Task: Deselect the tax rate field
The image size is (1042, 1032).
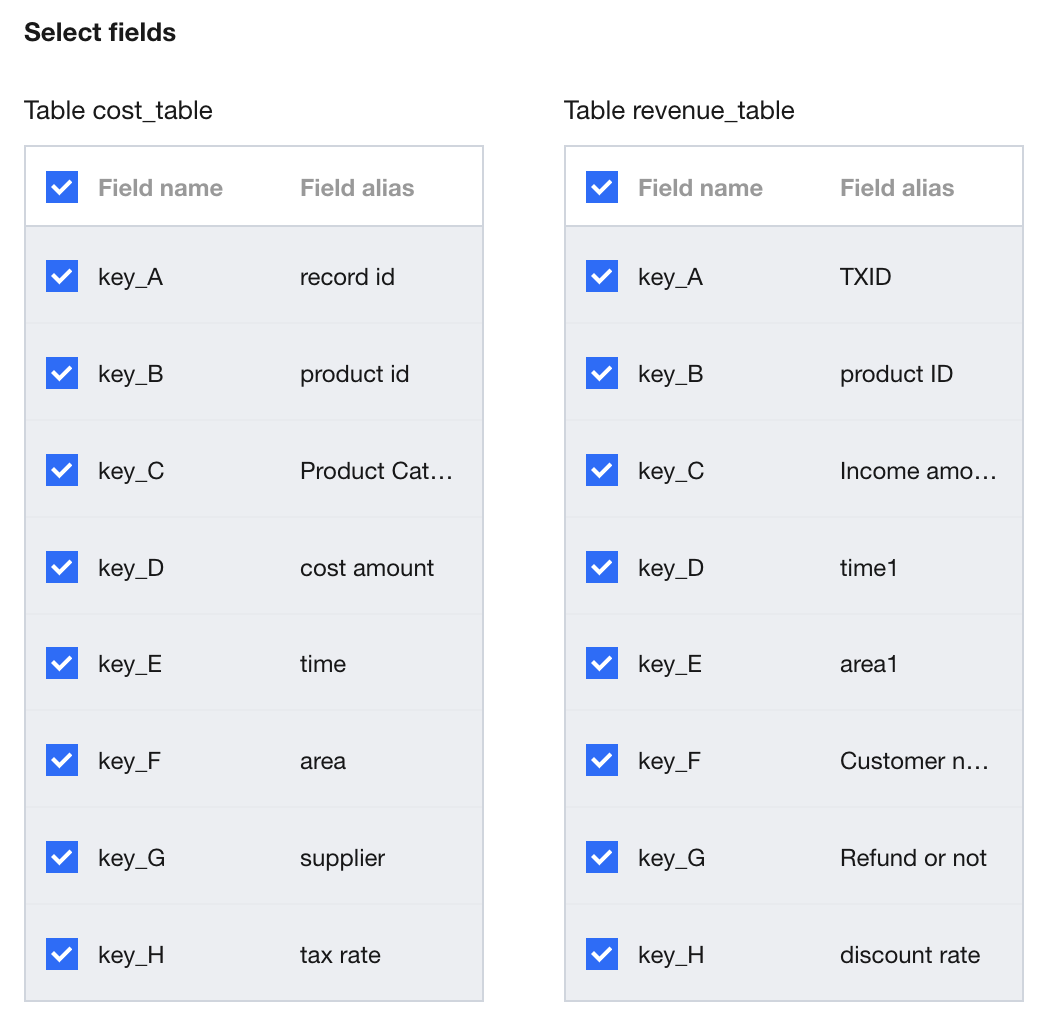Action: 62,954
